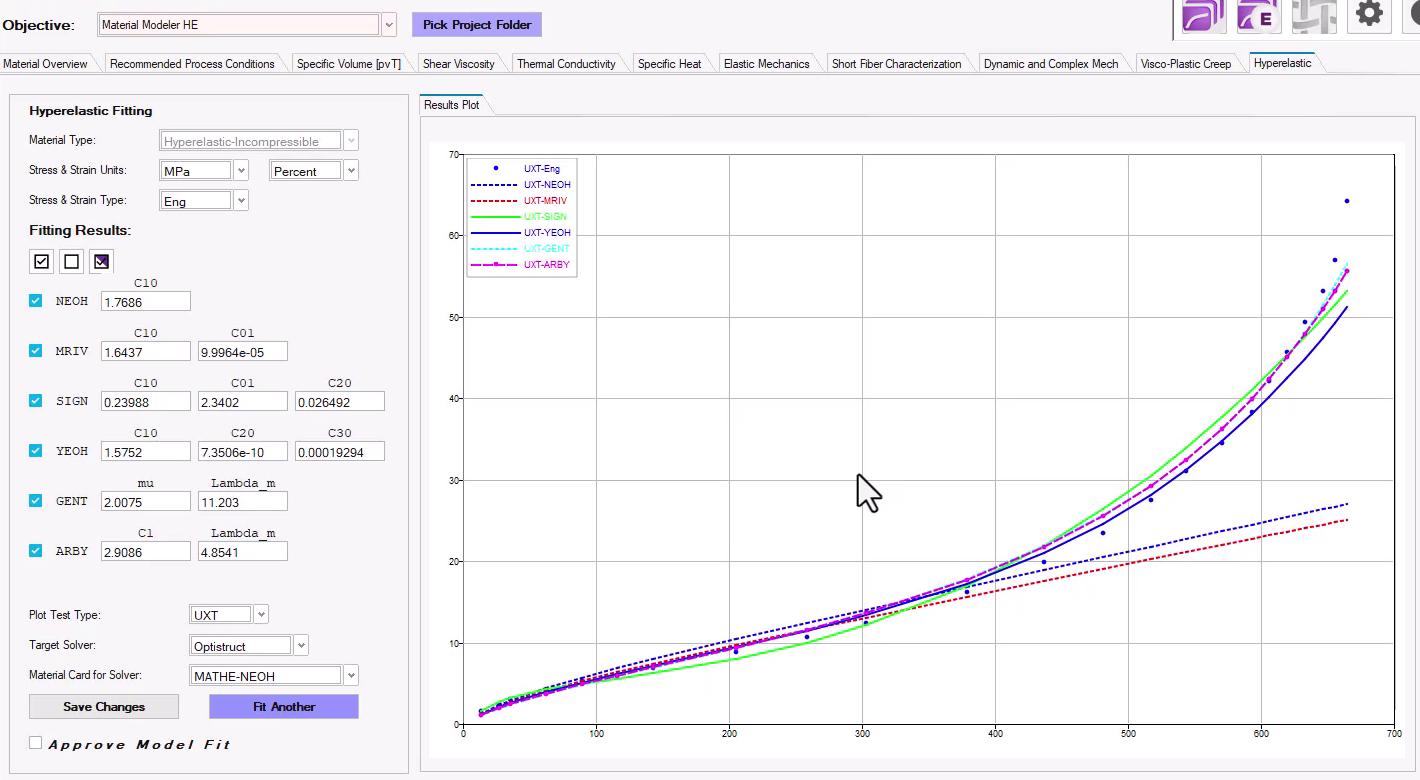The width and height of the screenshot is (1420, 780).
Task: Click the deselect-all empty box icon
Action: click(71, 261)
